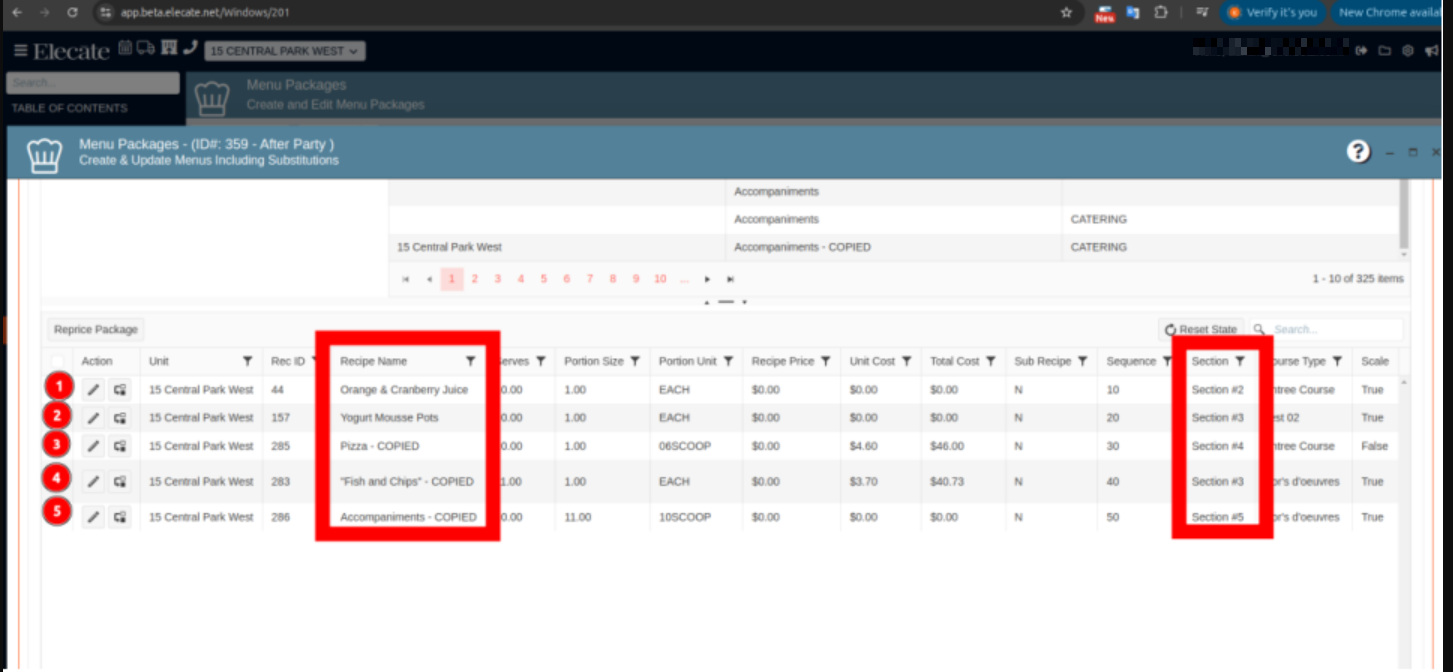Go to page 5 in the pager
1453x672 pixels.
coord(544,279)
